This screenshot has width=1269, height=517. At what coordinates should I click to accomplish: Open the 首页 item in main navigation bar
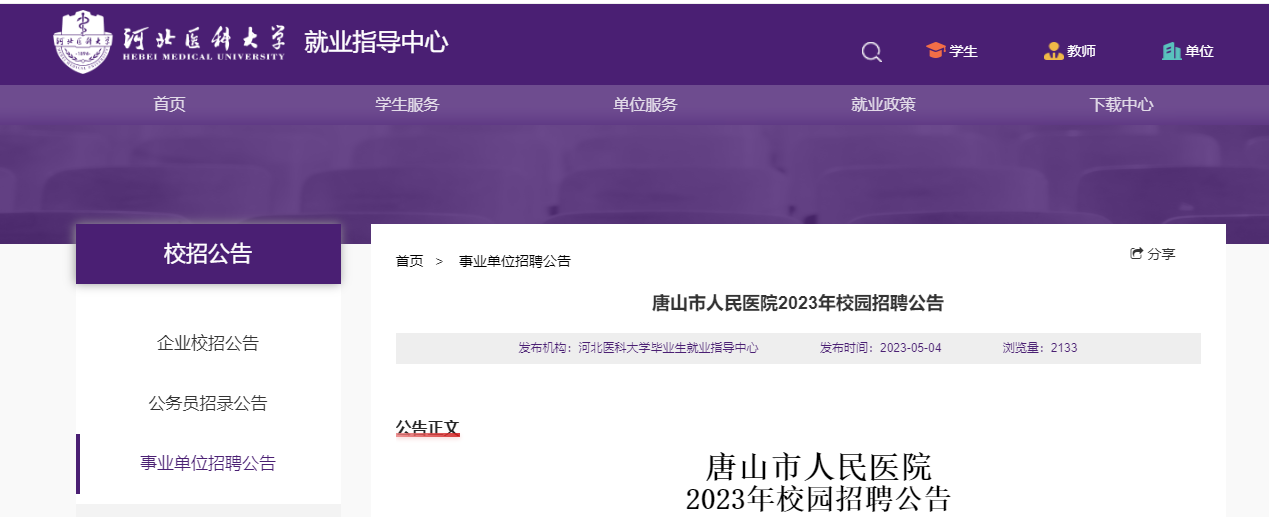(169, 105)
